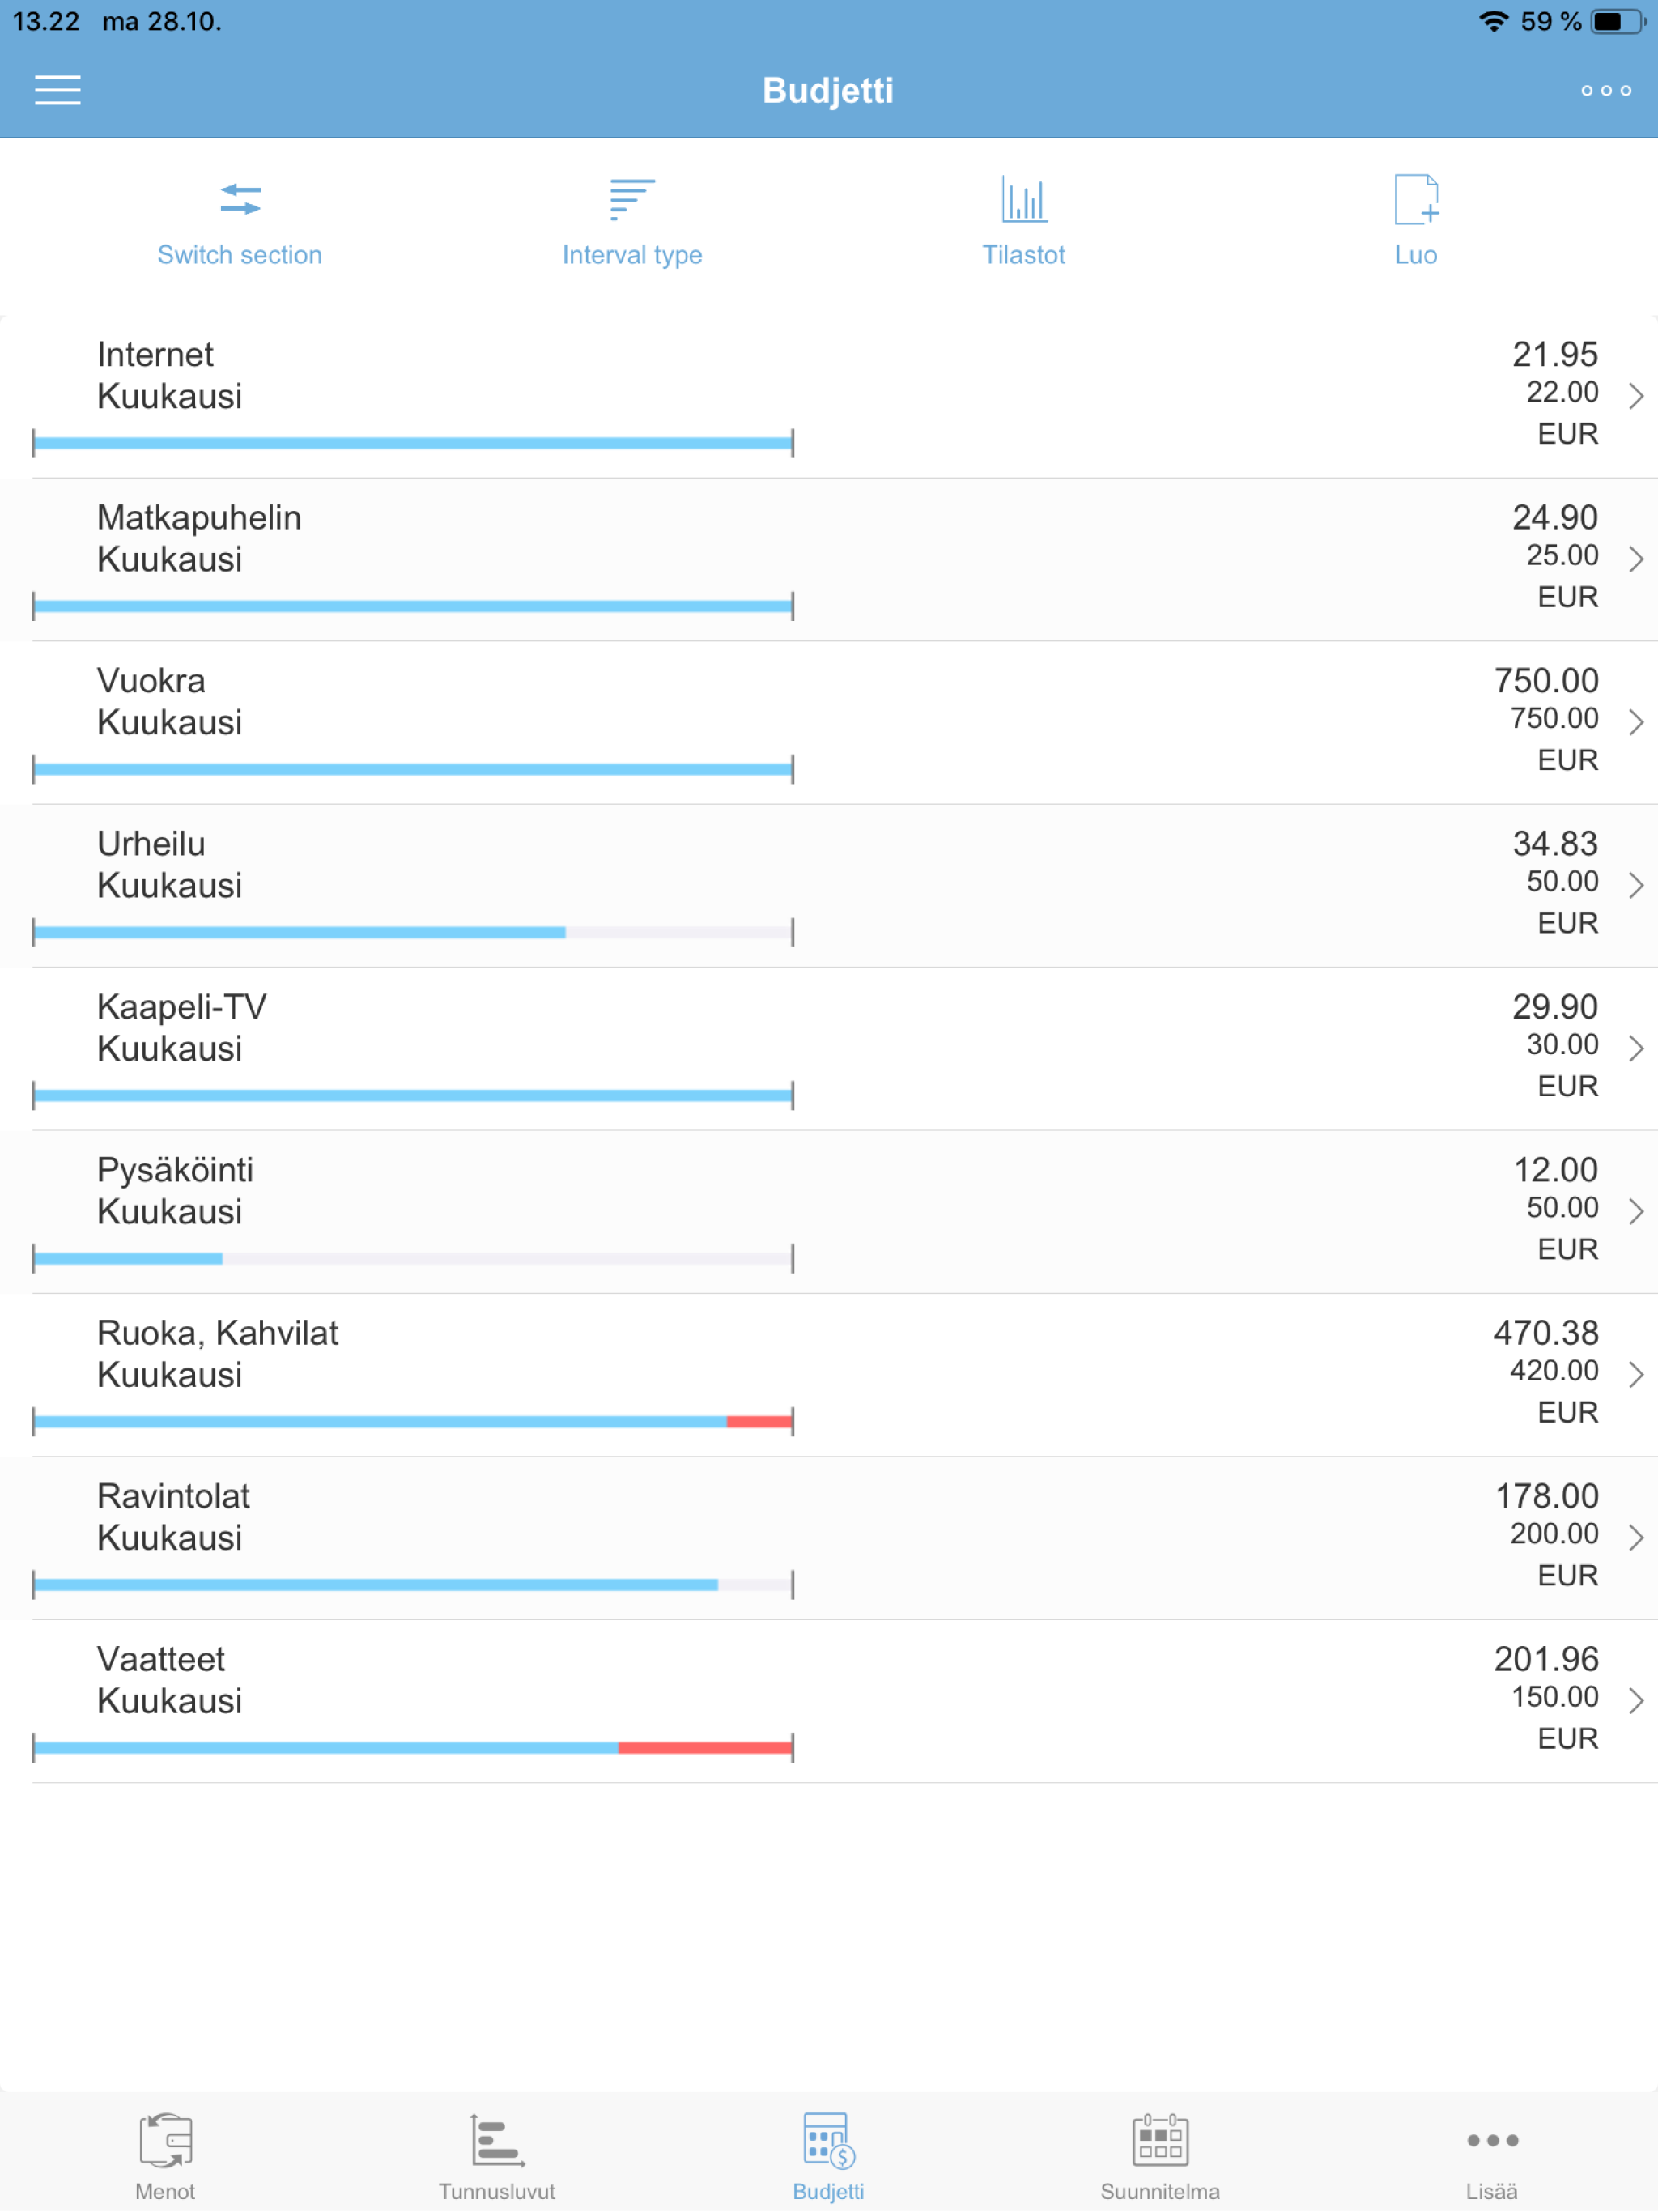Open Tilastot statistics chart icon
Viewport: 1658px width, 2212px height.
click(x=1023, y=199)
